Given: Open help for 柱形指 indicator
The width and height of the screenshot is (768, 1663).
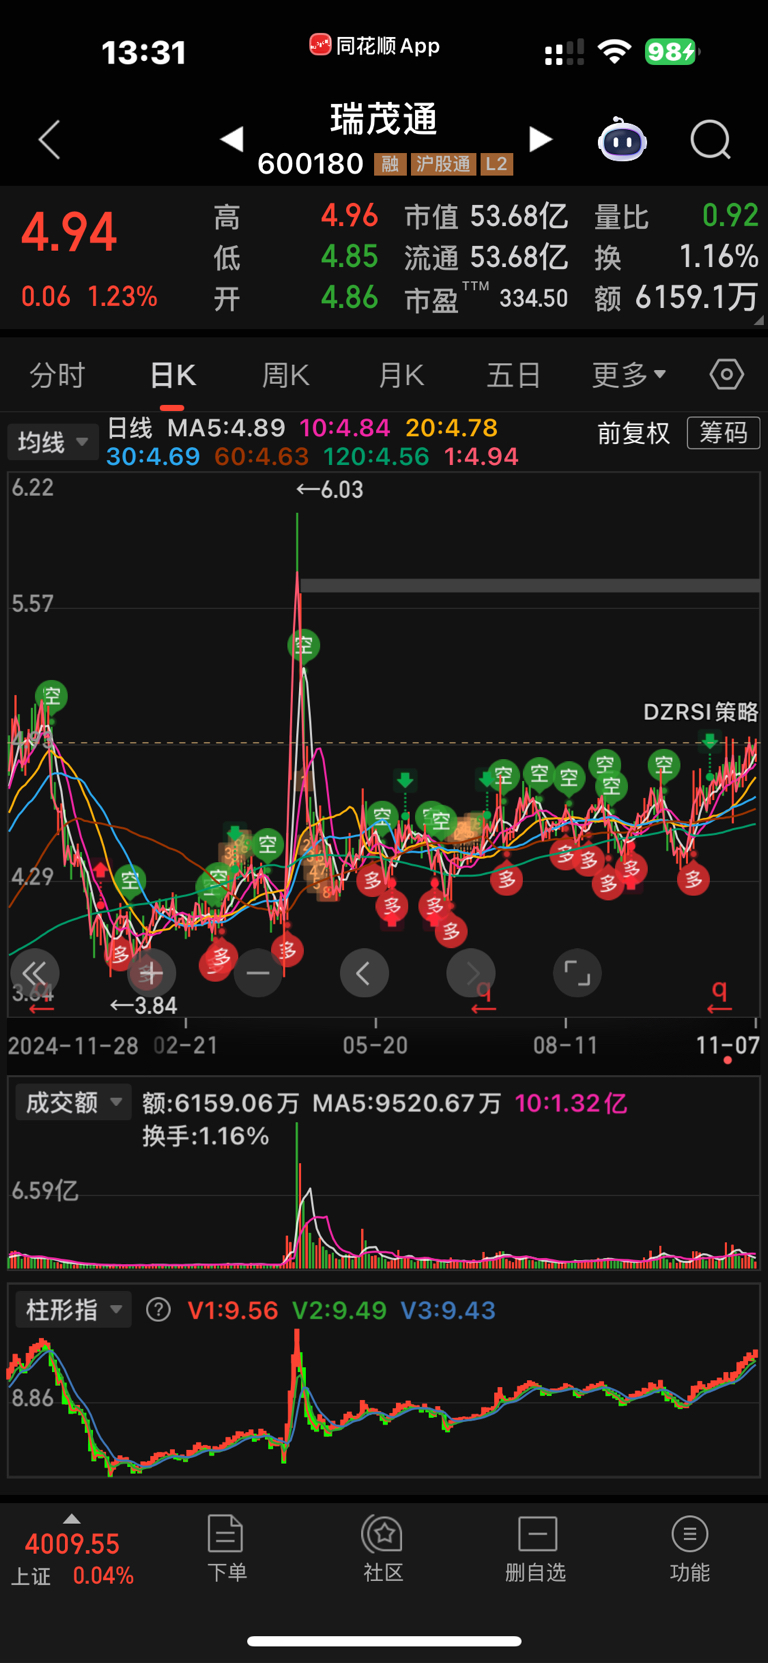Looking at the screenshot, I should (x=158, y=1310).
